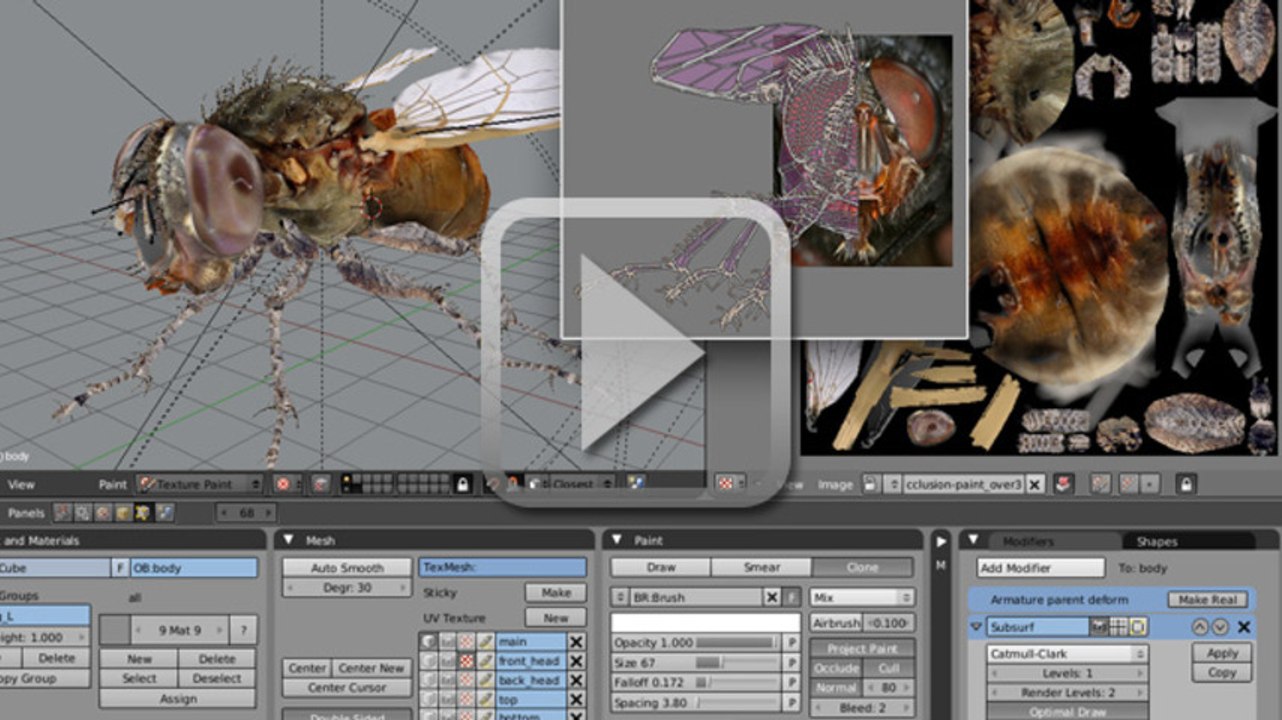Image resolution: width=1282 pixels, height=720 pixels.
Task: Delete the Subsurf modifier with X icon
Action: [1244, 627]
